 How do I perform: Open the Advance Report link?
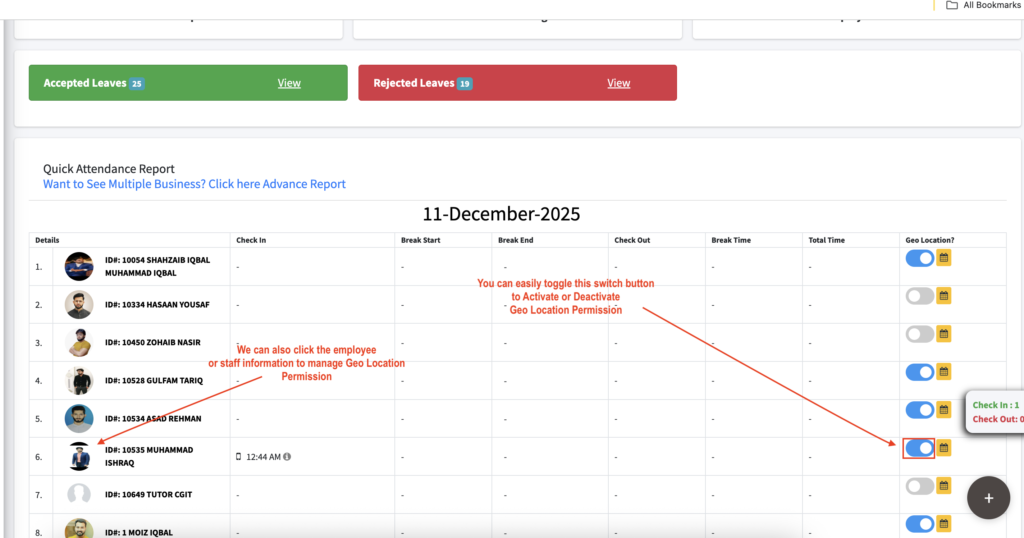tap(194, 184)
